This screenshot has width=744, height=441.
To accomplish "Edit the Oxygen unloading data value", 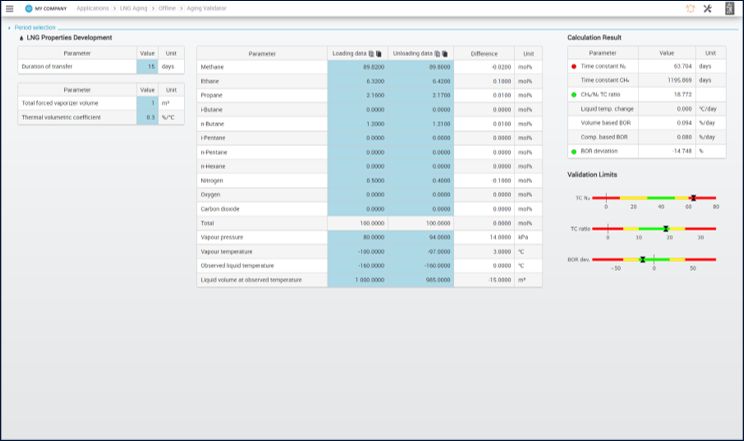I will pos(421,195).
